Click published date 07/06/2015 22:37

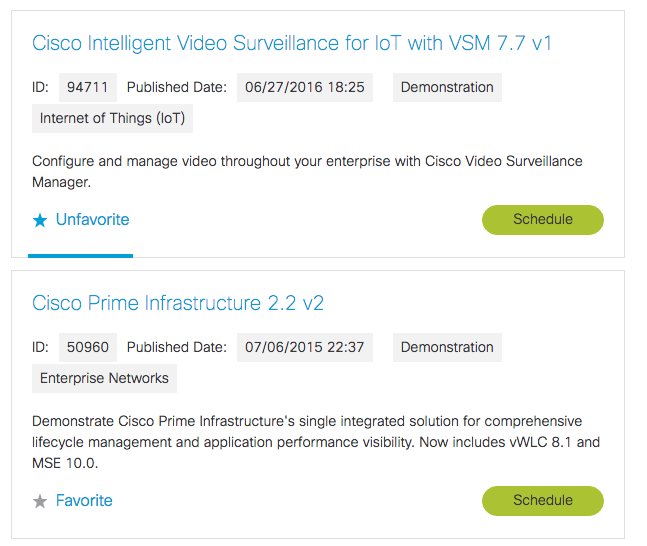(x=305, y=348)
